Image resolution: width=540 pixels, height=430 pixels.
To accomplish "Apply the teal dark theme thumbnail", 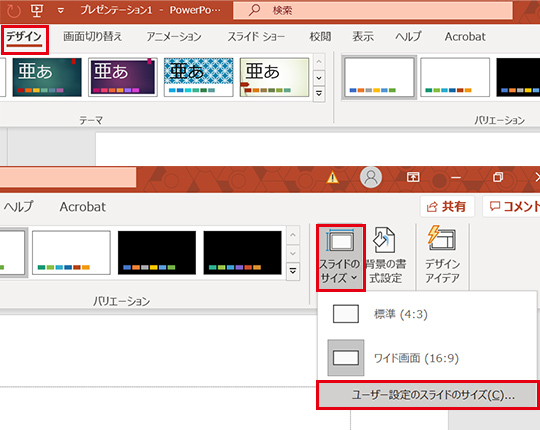I will click(x=47, y=77).
